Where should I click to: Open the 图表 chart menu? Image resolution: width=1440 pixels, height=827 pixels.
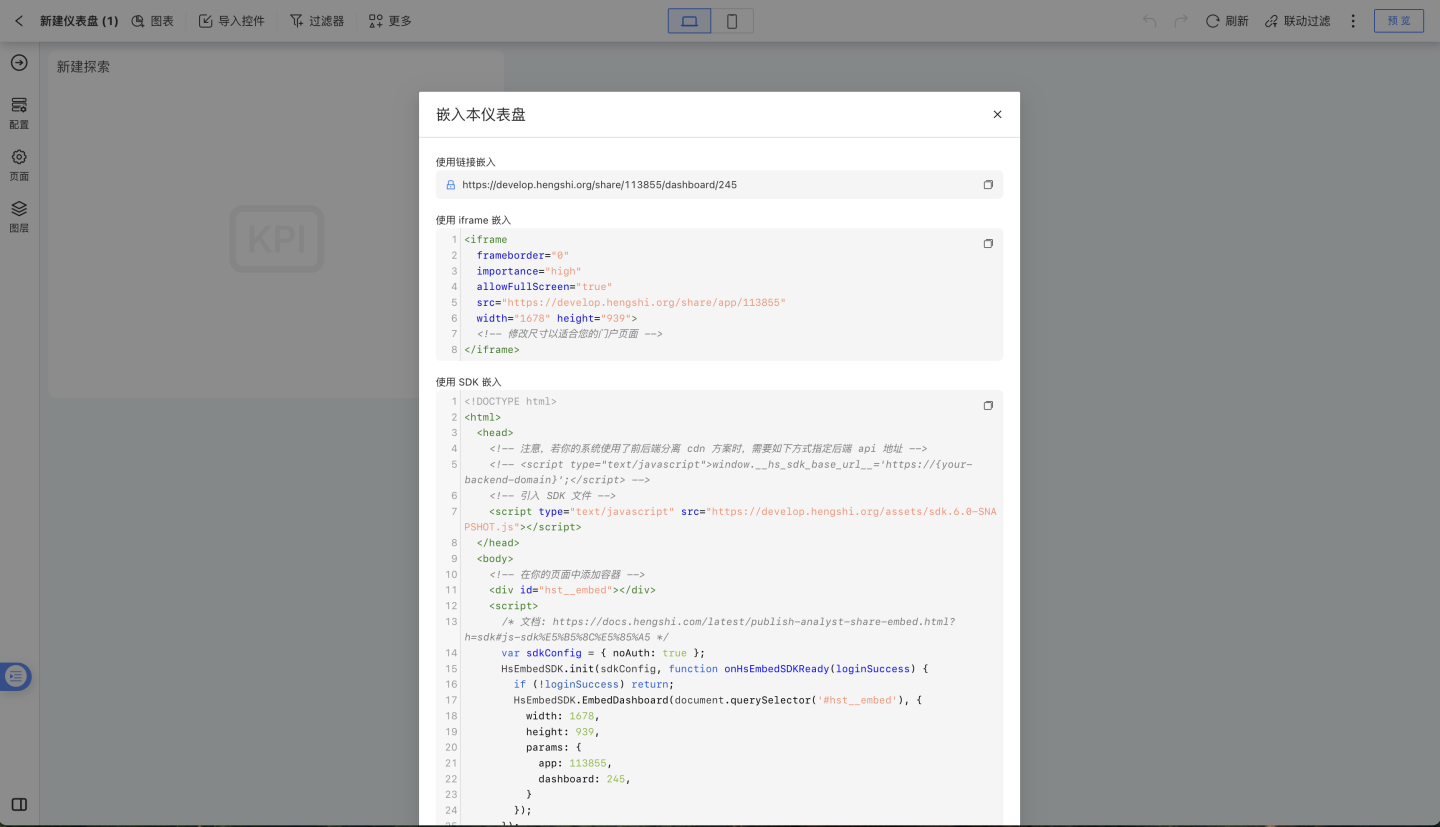click(x=152, y=21)
